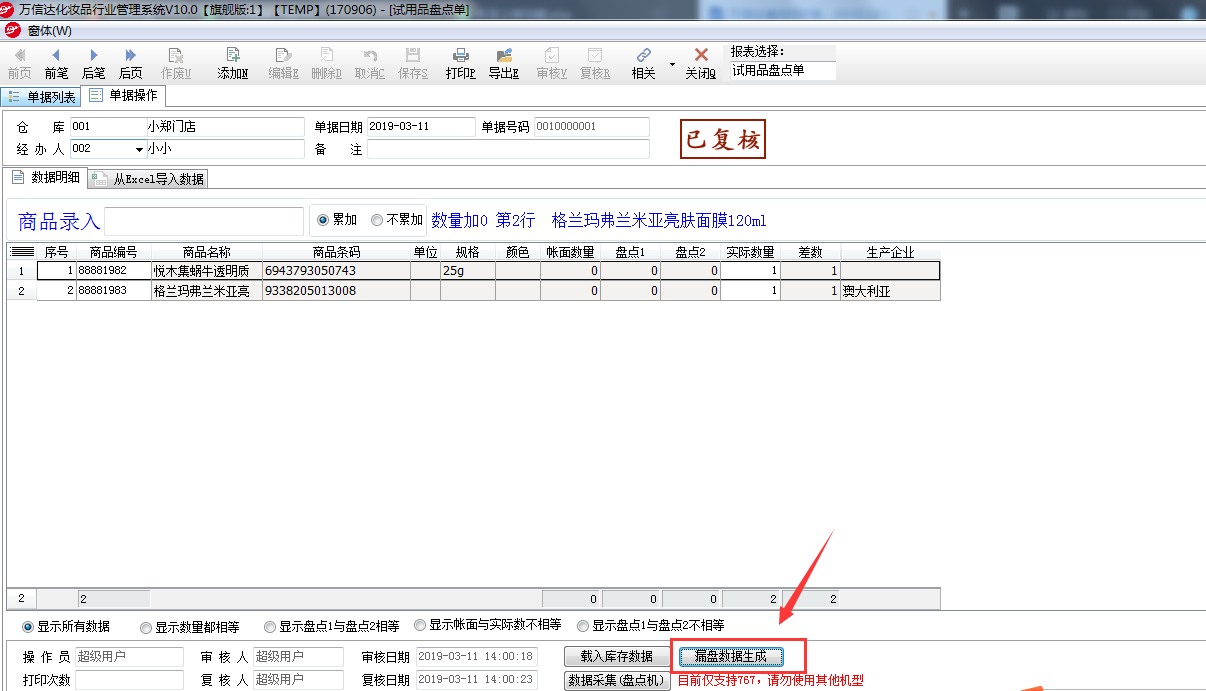
Task: Click the 差数 column header
Action: point(810,252)
